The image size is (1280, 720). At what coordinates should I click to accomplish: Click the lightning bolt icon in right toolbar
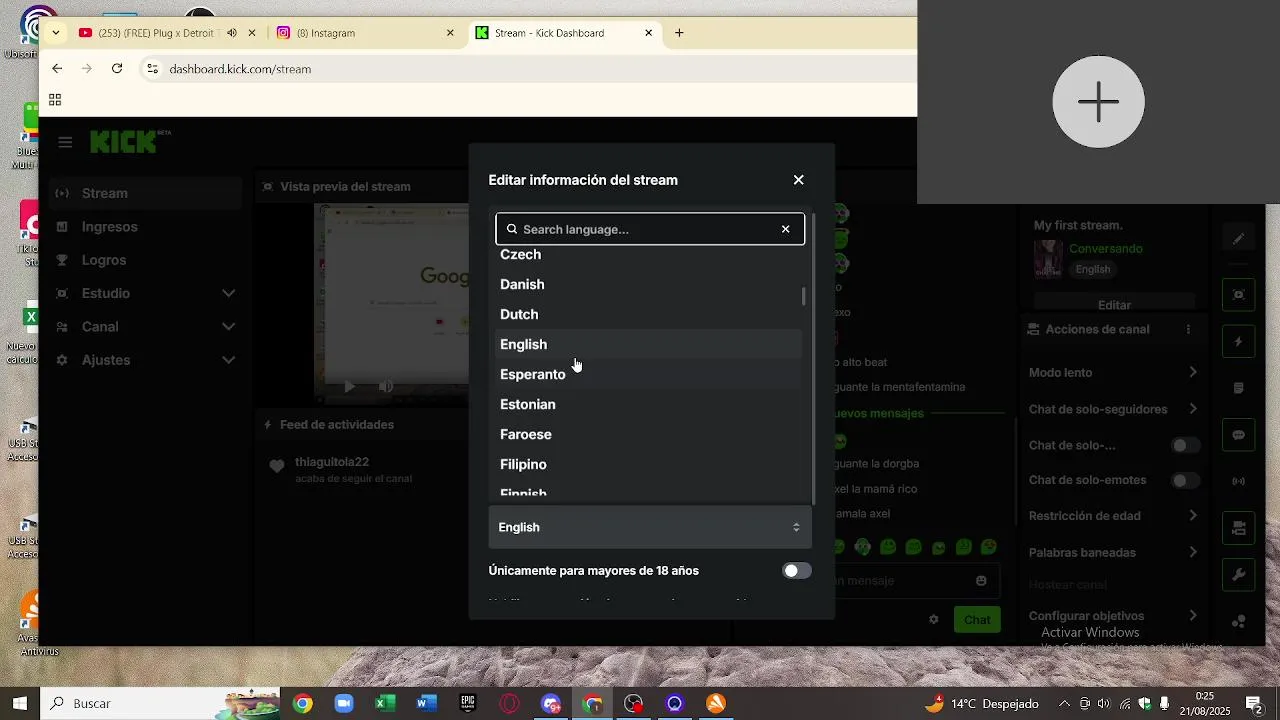pos(1238,342)
